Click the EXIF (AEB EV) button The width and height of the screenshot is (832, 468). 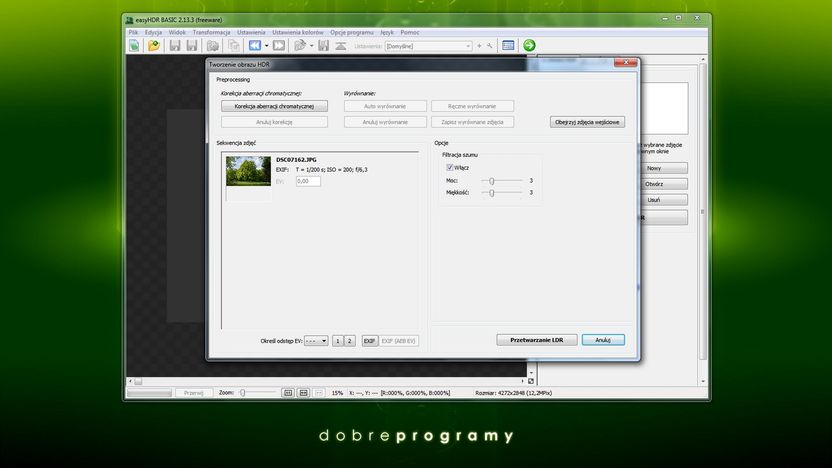pyautogui.click(x=398, y=341)
